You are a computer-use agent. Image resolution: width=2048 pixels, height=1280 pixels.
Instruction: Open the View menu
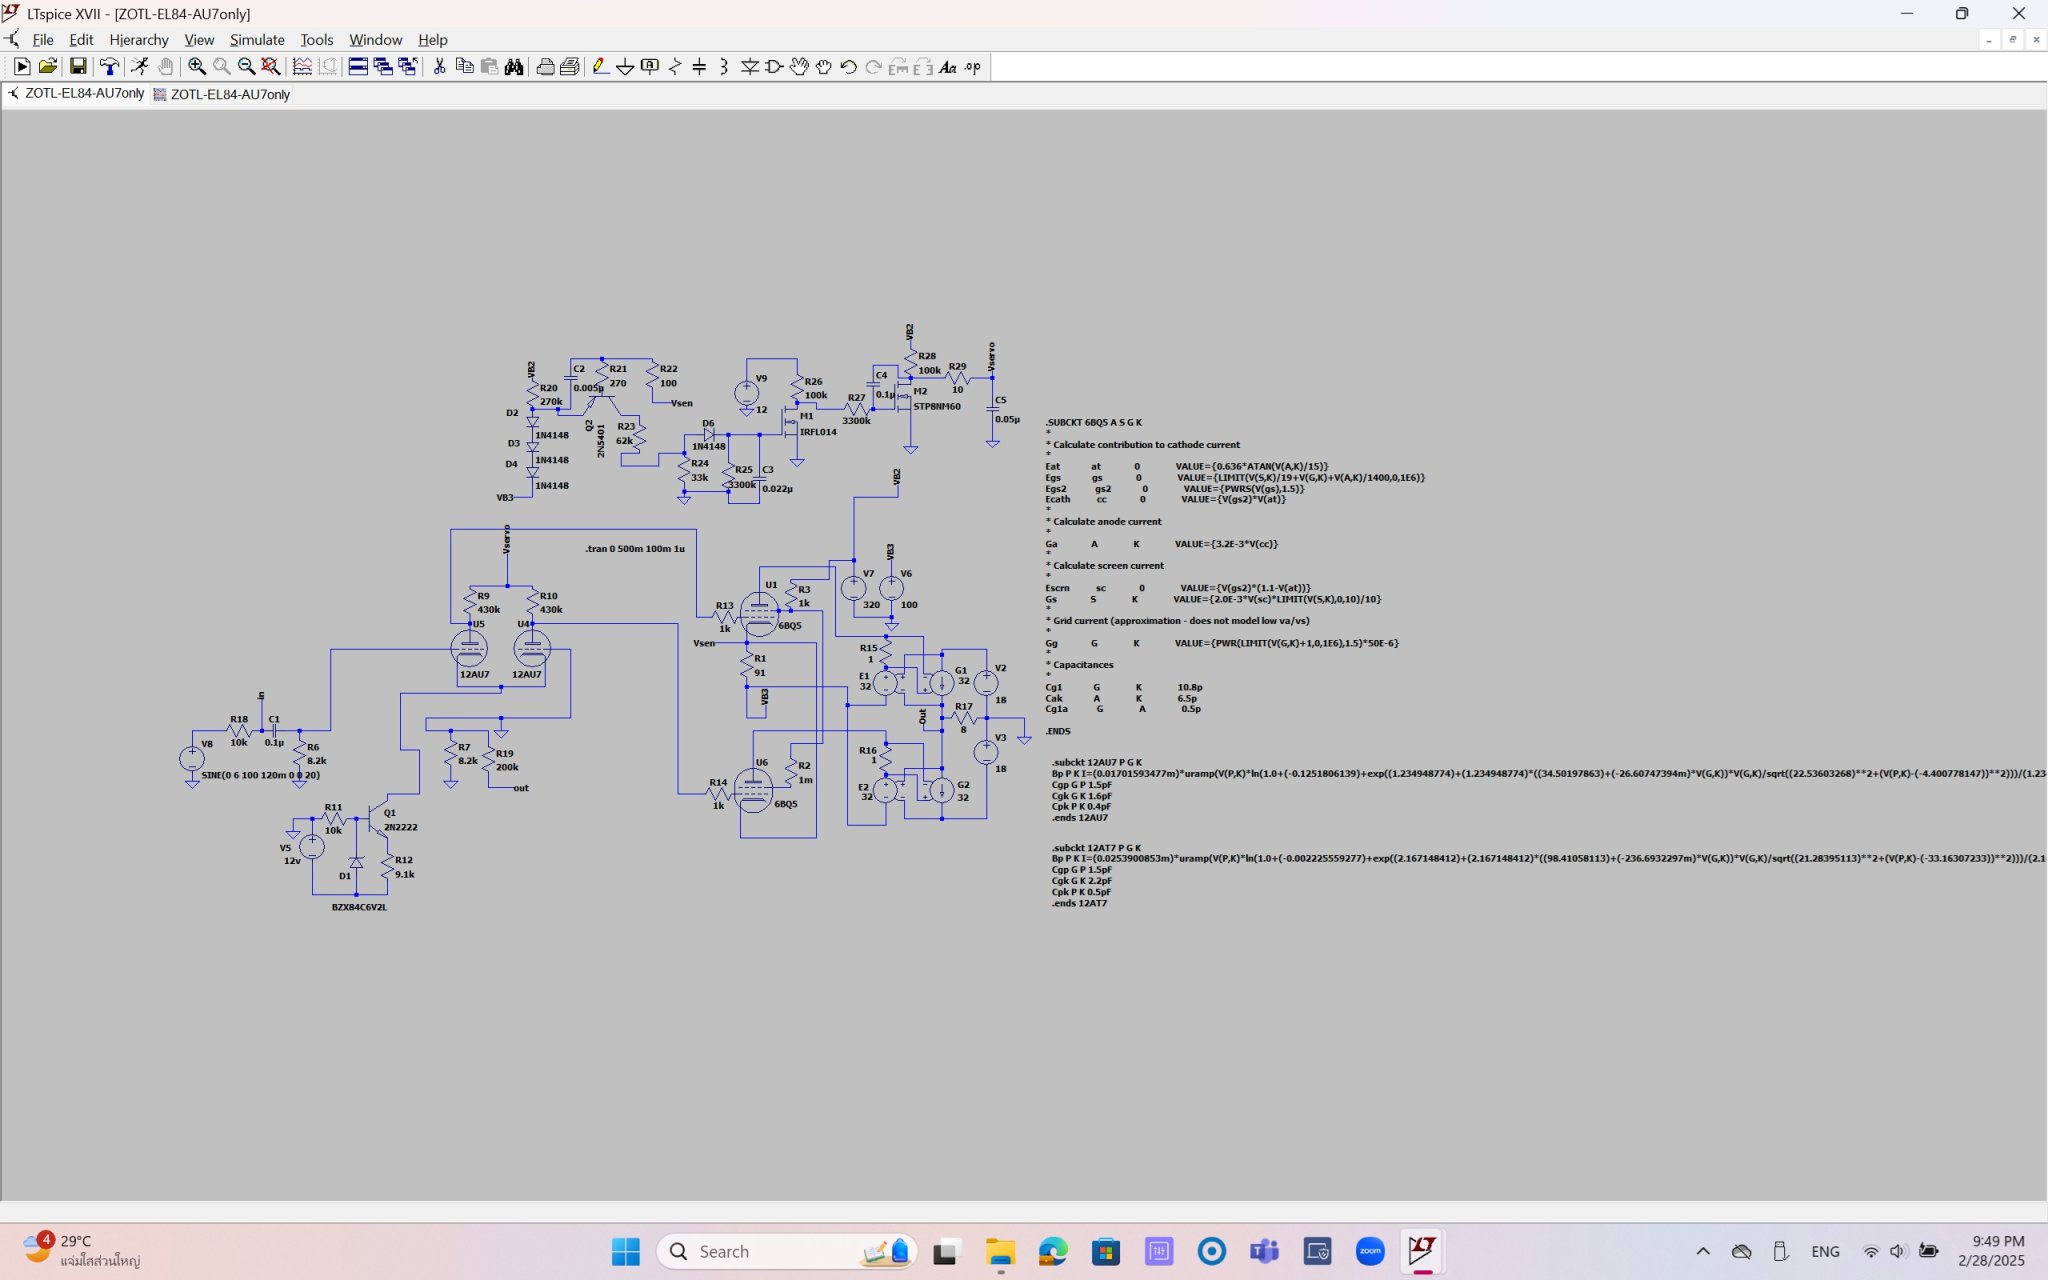click(199, 40)
